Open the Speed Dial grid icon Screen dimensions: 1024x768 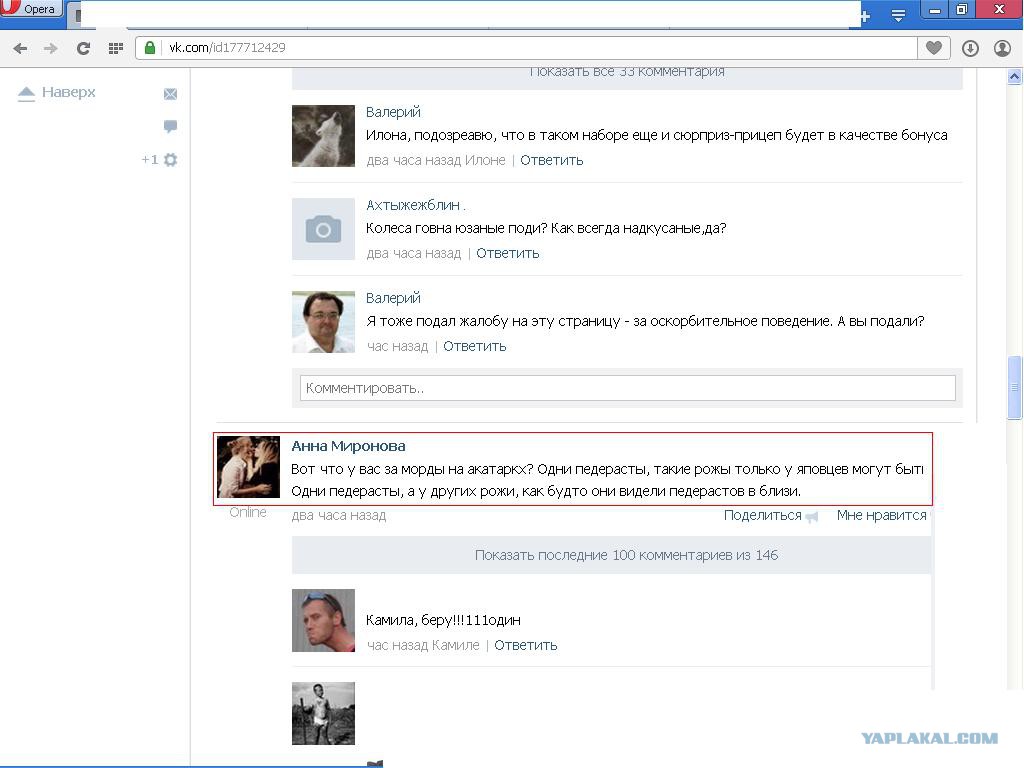tap(116, 48)
